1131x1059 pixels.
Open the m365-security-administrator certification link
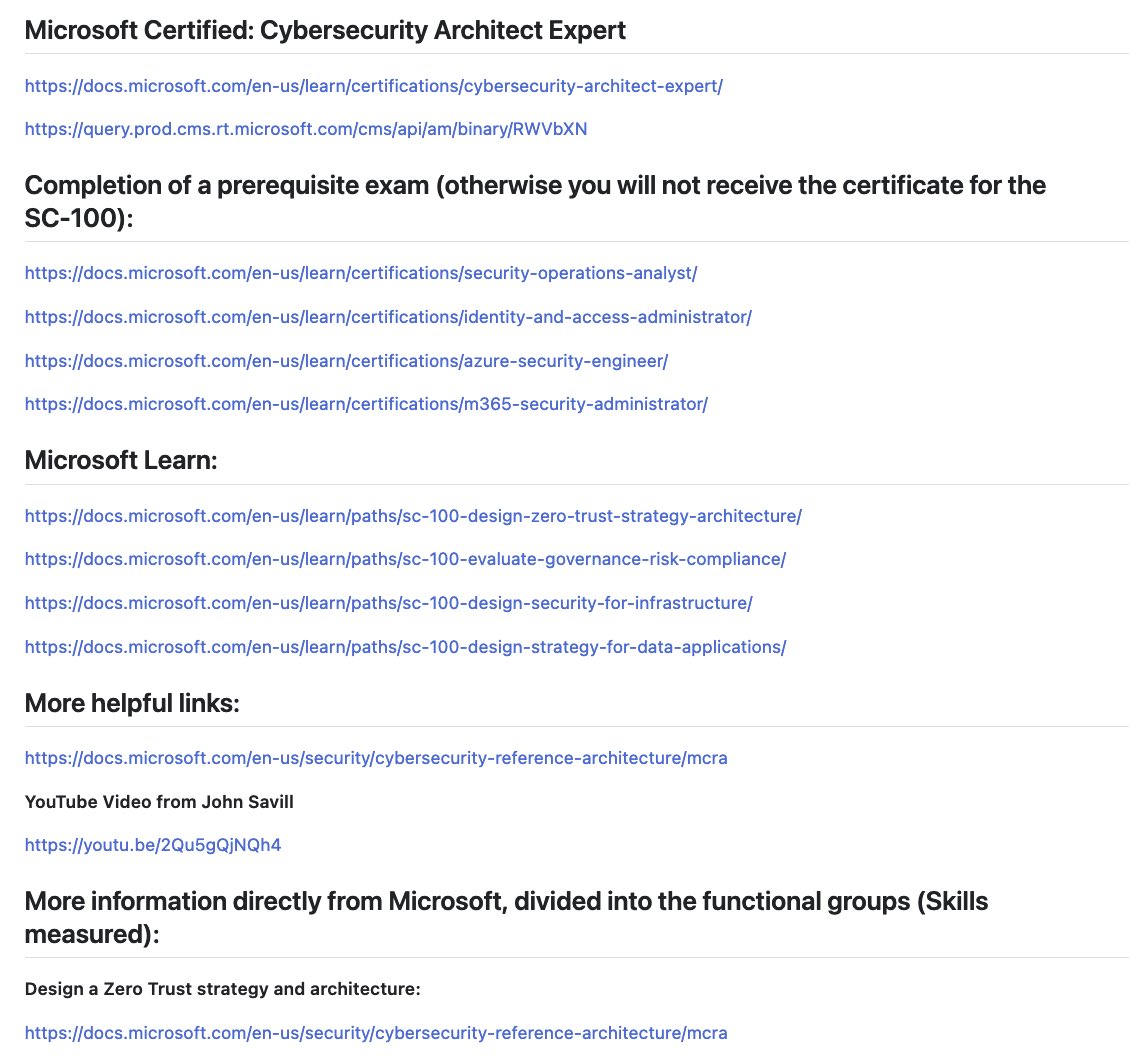click(366, 404)
